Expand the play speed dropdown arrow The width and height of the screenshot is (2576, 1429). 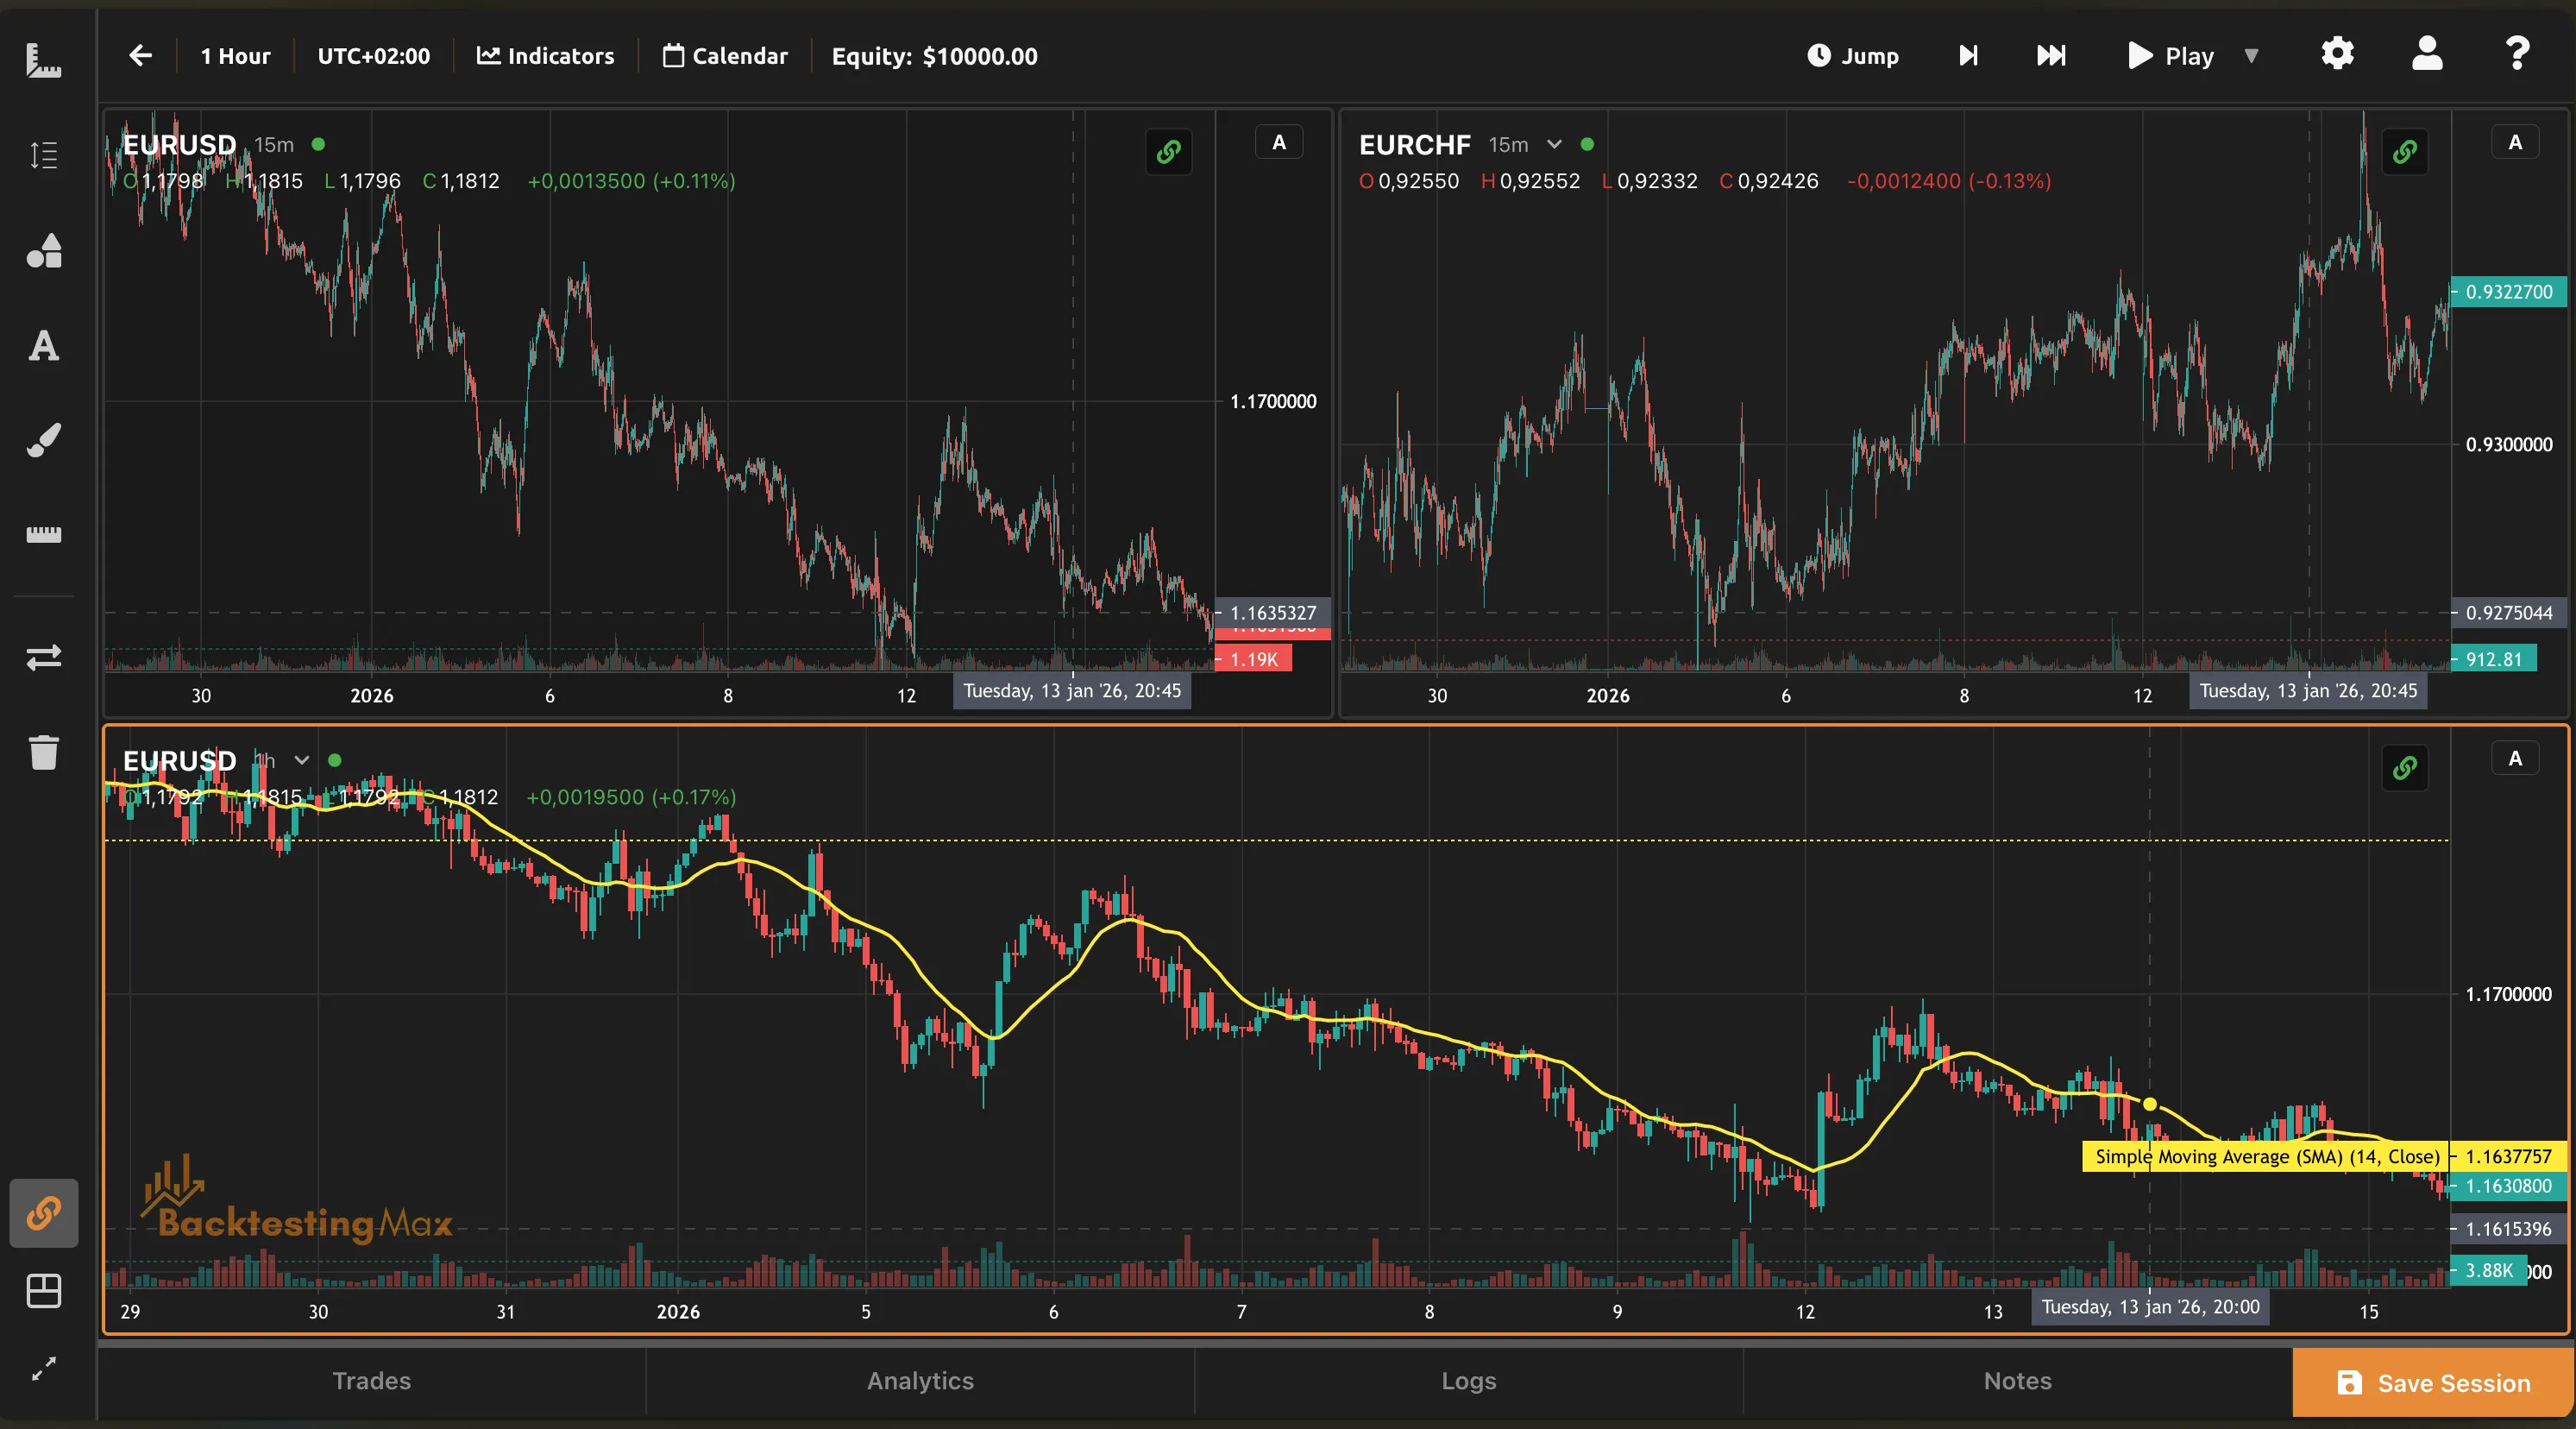click(x=2251, y=55)
